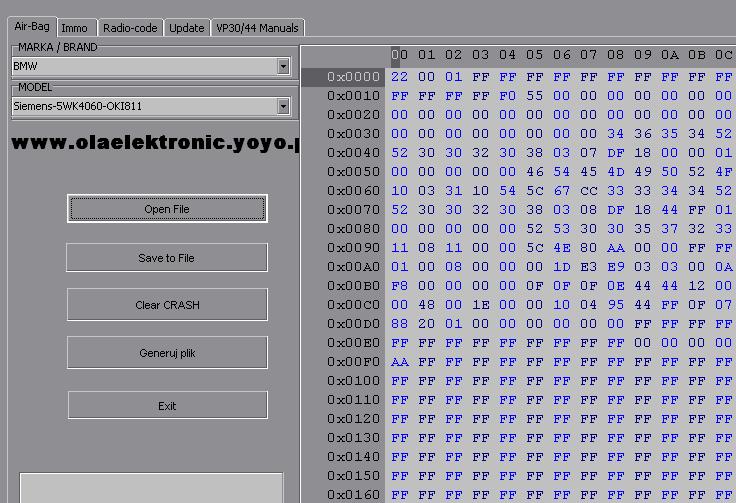
Task: Select the 0x0150 row address
Action: point(353,476)
